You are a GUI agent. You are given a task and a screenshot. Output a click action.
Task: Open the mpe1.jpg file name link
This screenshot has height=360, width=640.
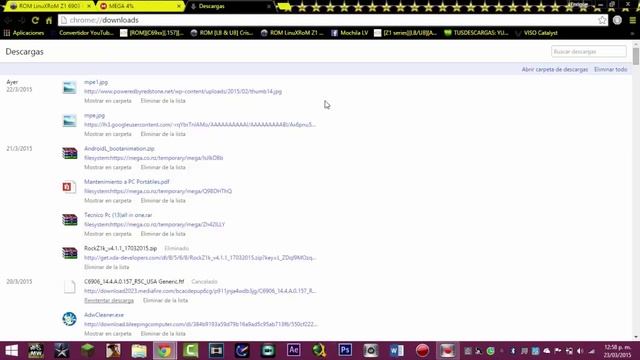[96, 82]
